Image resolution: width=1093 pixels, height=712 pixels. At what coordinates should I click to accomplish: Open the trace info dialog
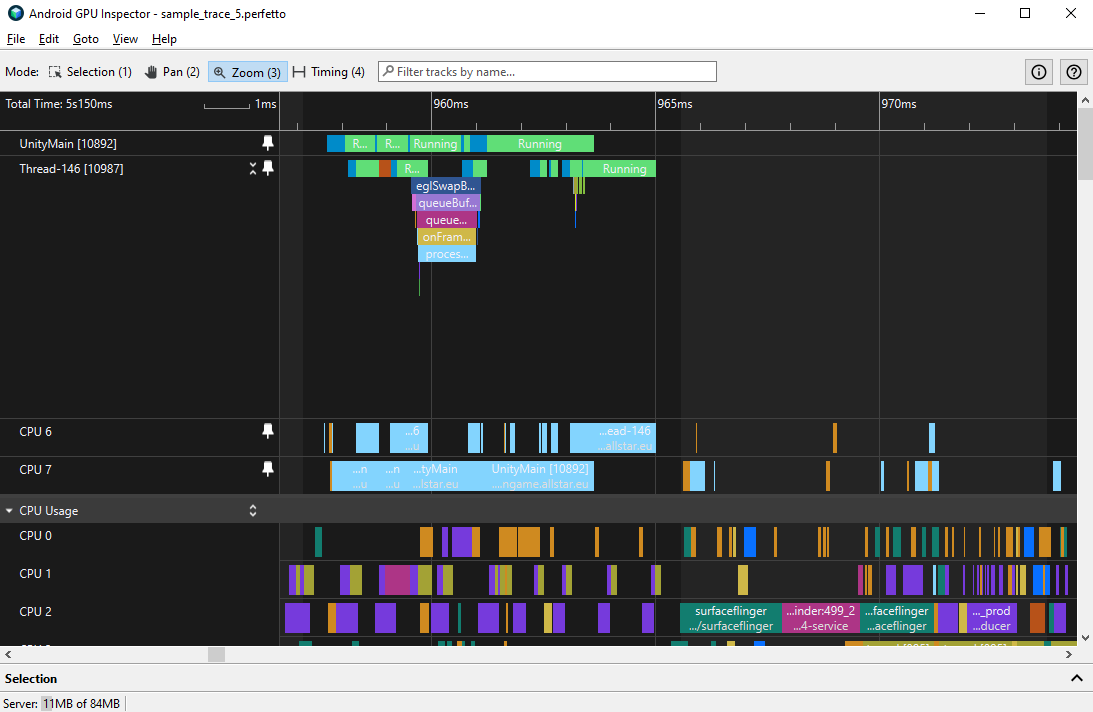coord(1038,71)
